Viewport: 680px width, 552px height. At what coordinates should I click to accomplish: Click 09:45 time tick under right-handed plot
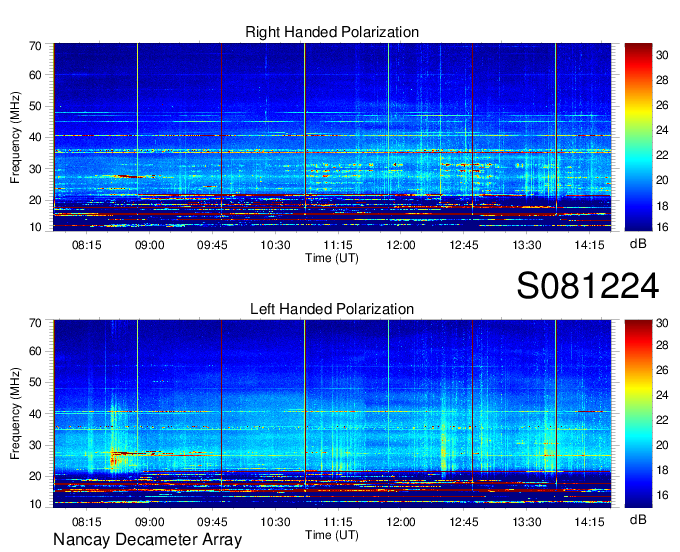click(212, 245)
